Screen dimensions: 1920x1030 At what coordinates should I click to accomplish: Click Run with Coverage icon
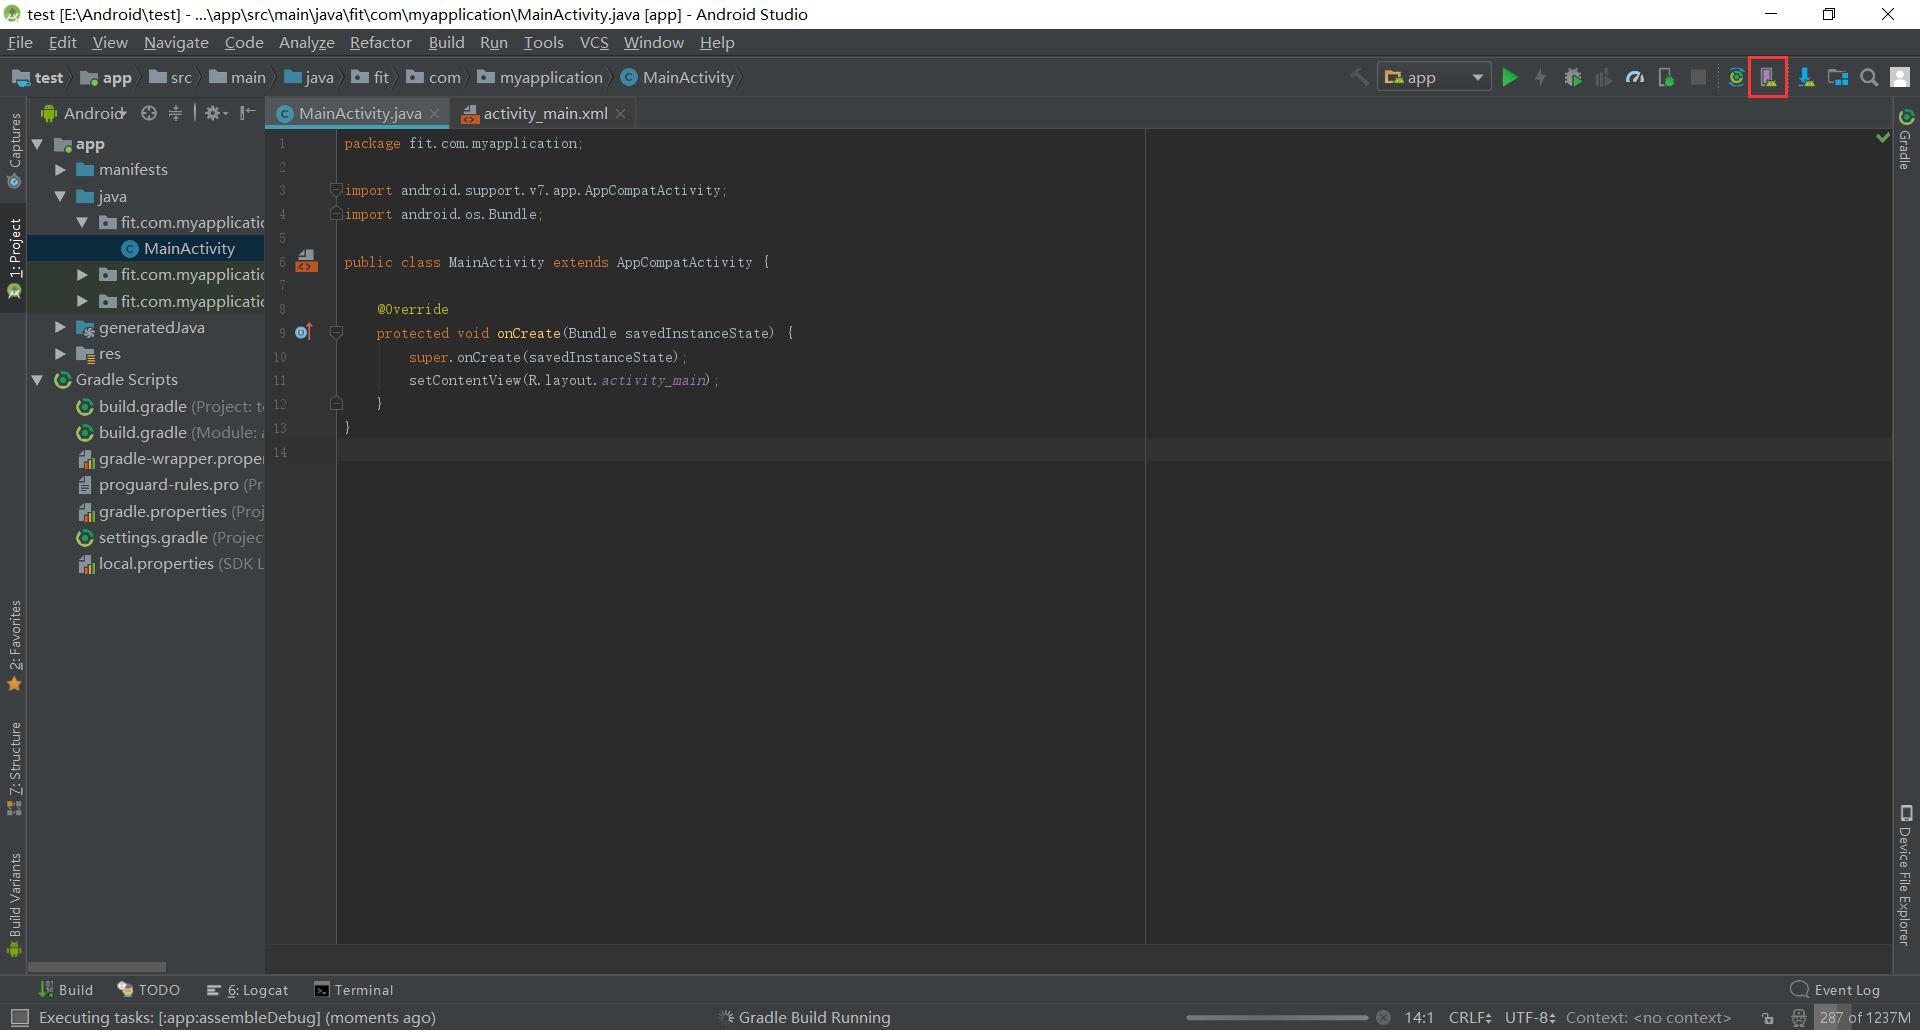click(1604, 77)
